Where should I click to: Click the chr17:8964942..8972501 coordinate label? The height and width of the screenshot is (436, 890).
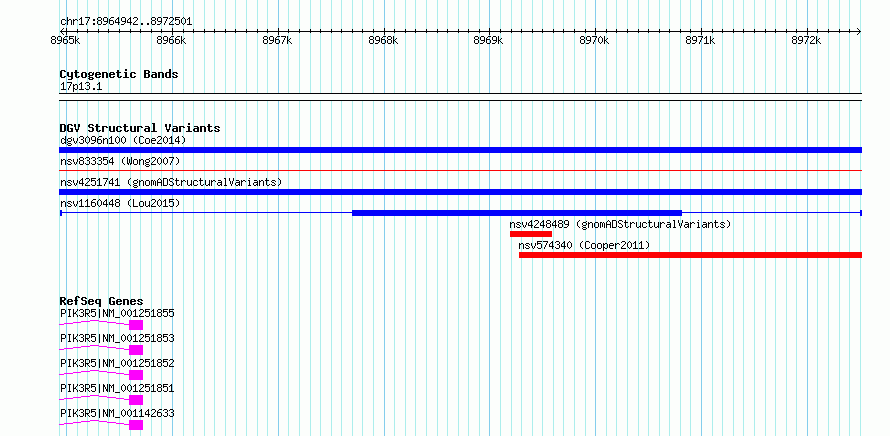[x=126, y=22]
